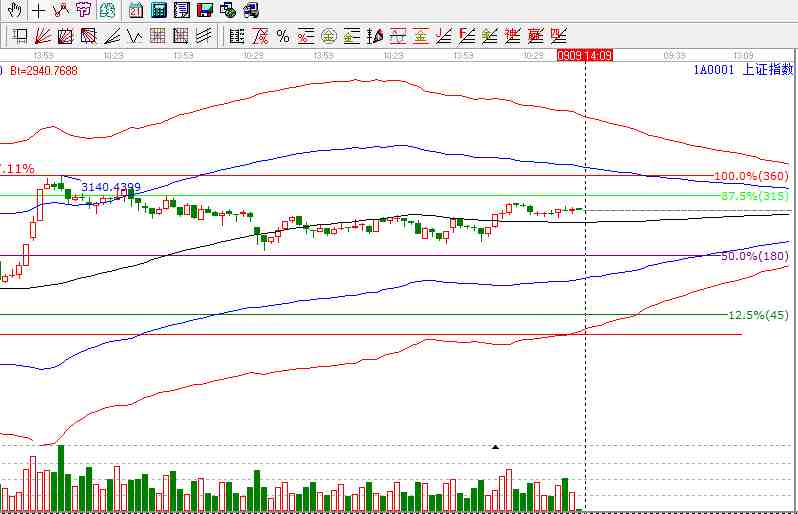Click the computer monitor icon

251,10
